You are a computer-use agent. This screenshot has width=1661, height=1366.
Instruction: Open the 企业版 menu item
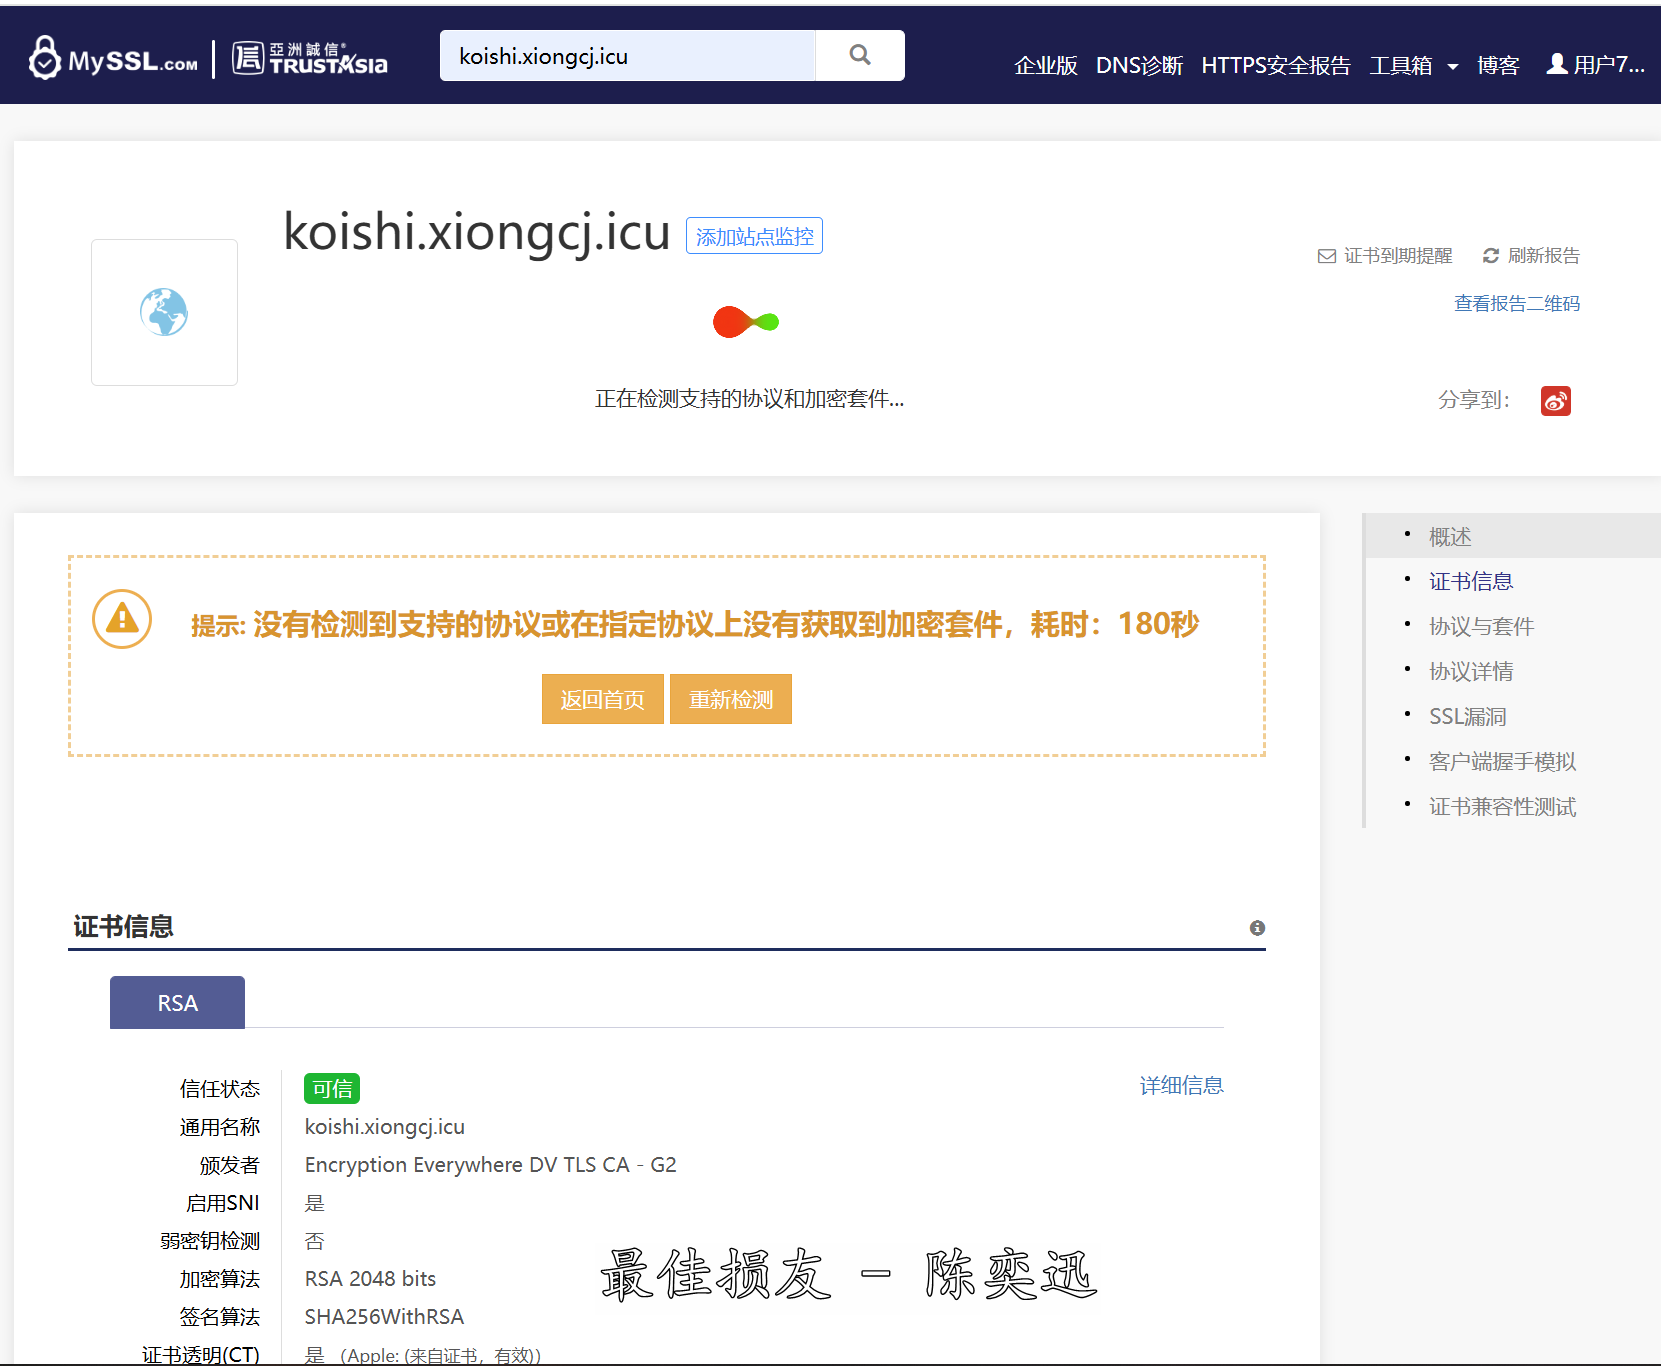click(1046, 65)
